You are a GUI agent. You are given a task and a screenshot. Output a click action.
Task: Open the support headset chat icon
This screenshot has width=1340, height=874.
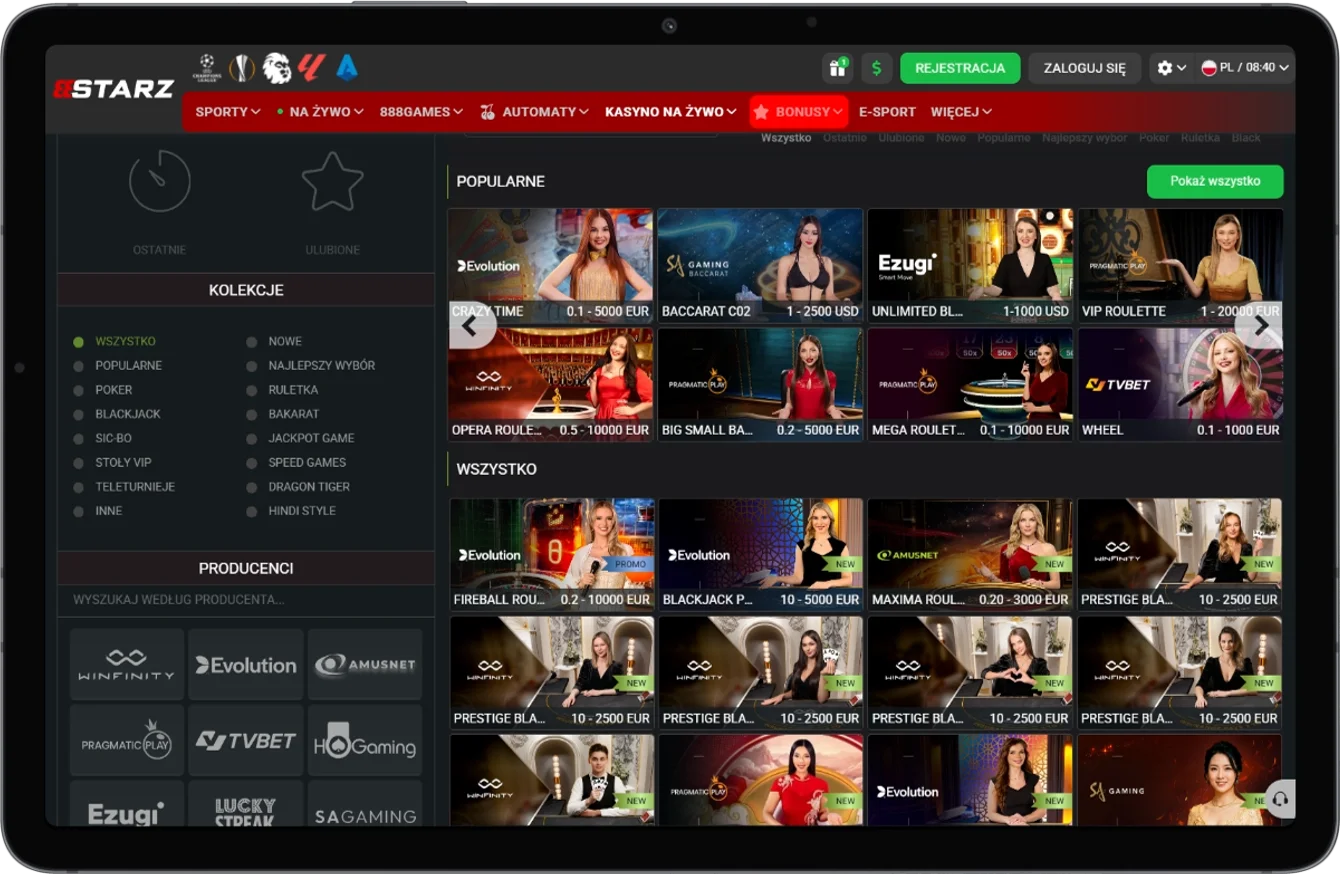(x=1280, y=799)
